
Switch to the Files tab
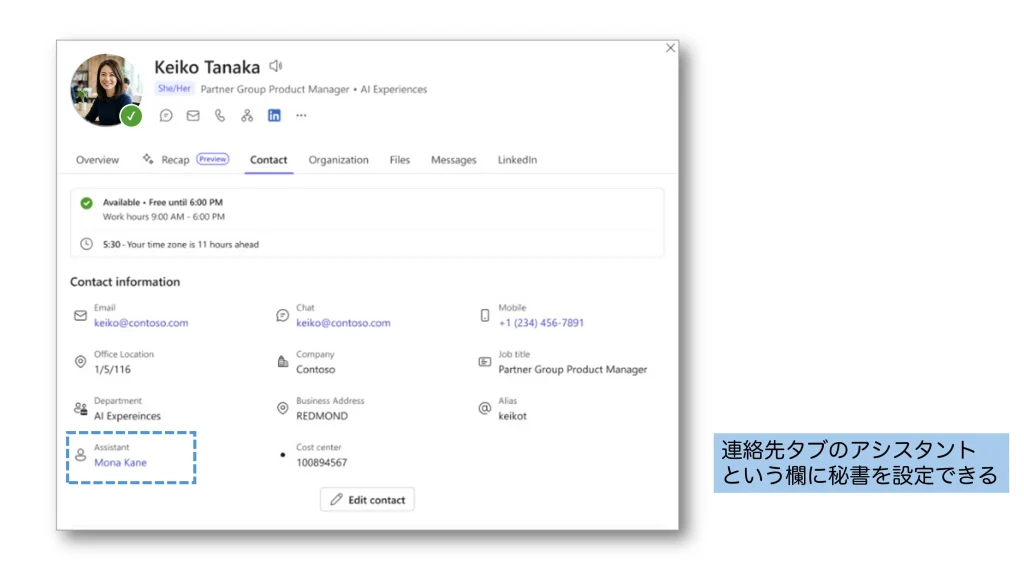400,160
